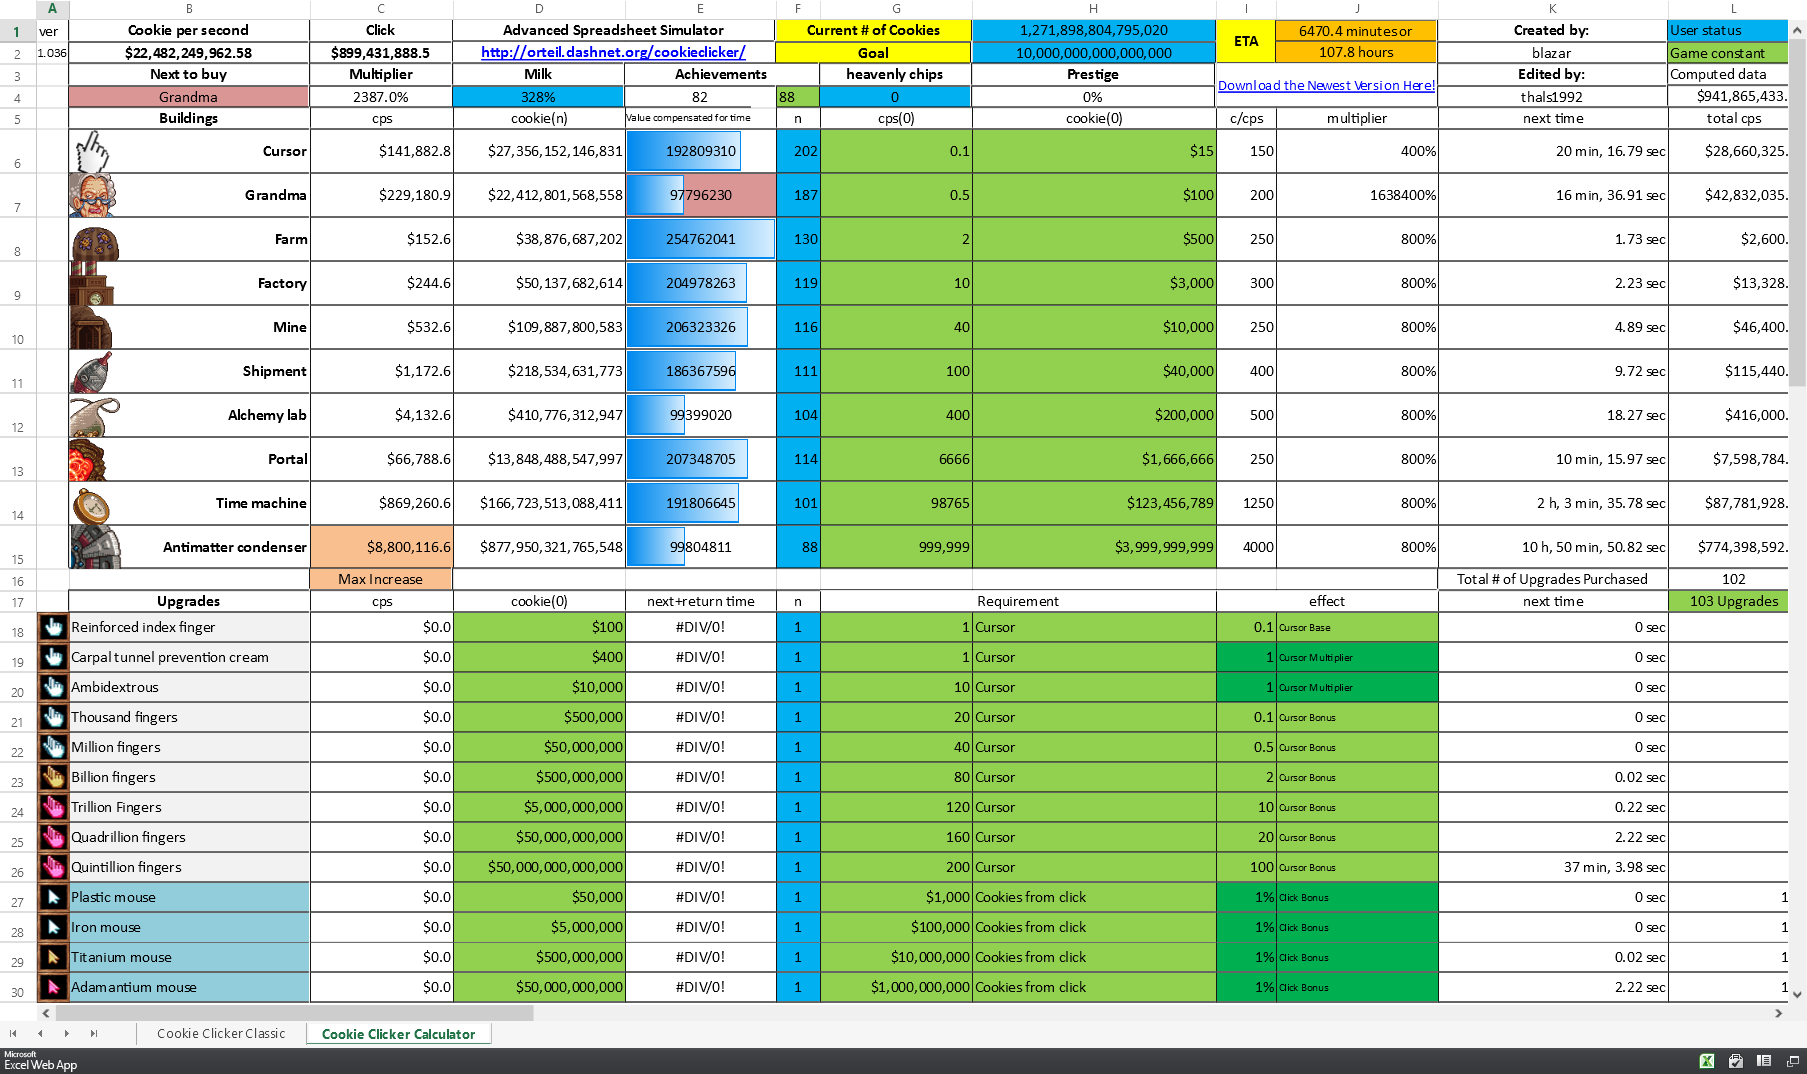
Task: Select the orange Max Increase cell
Action: [x=381, y=579]
